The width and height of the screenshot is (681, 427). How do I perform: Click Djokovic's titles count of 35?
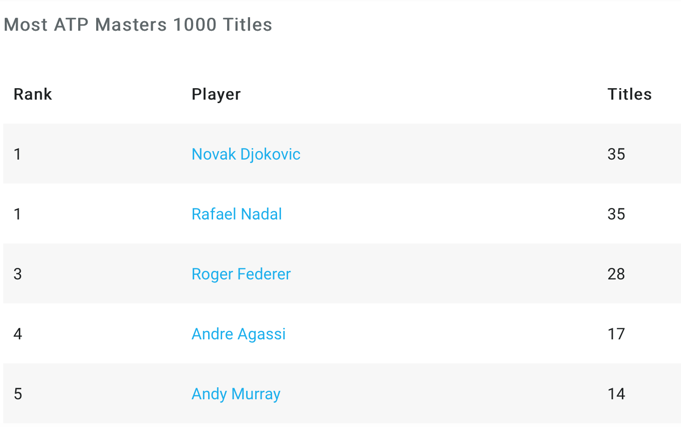[x=616, y=154]
